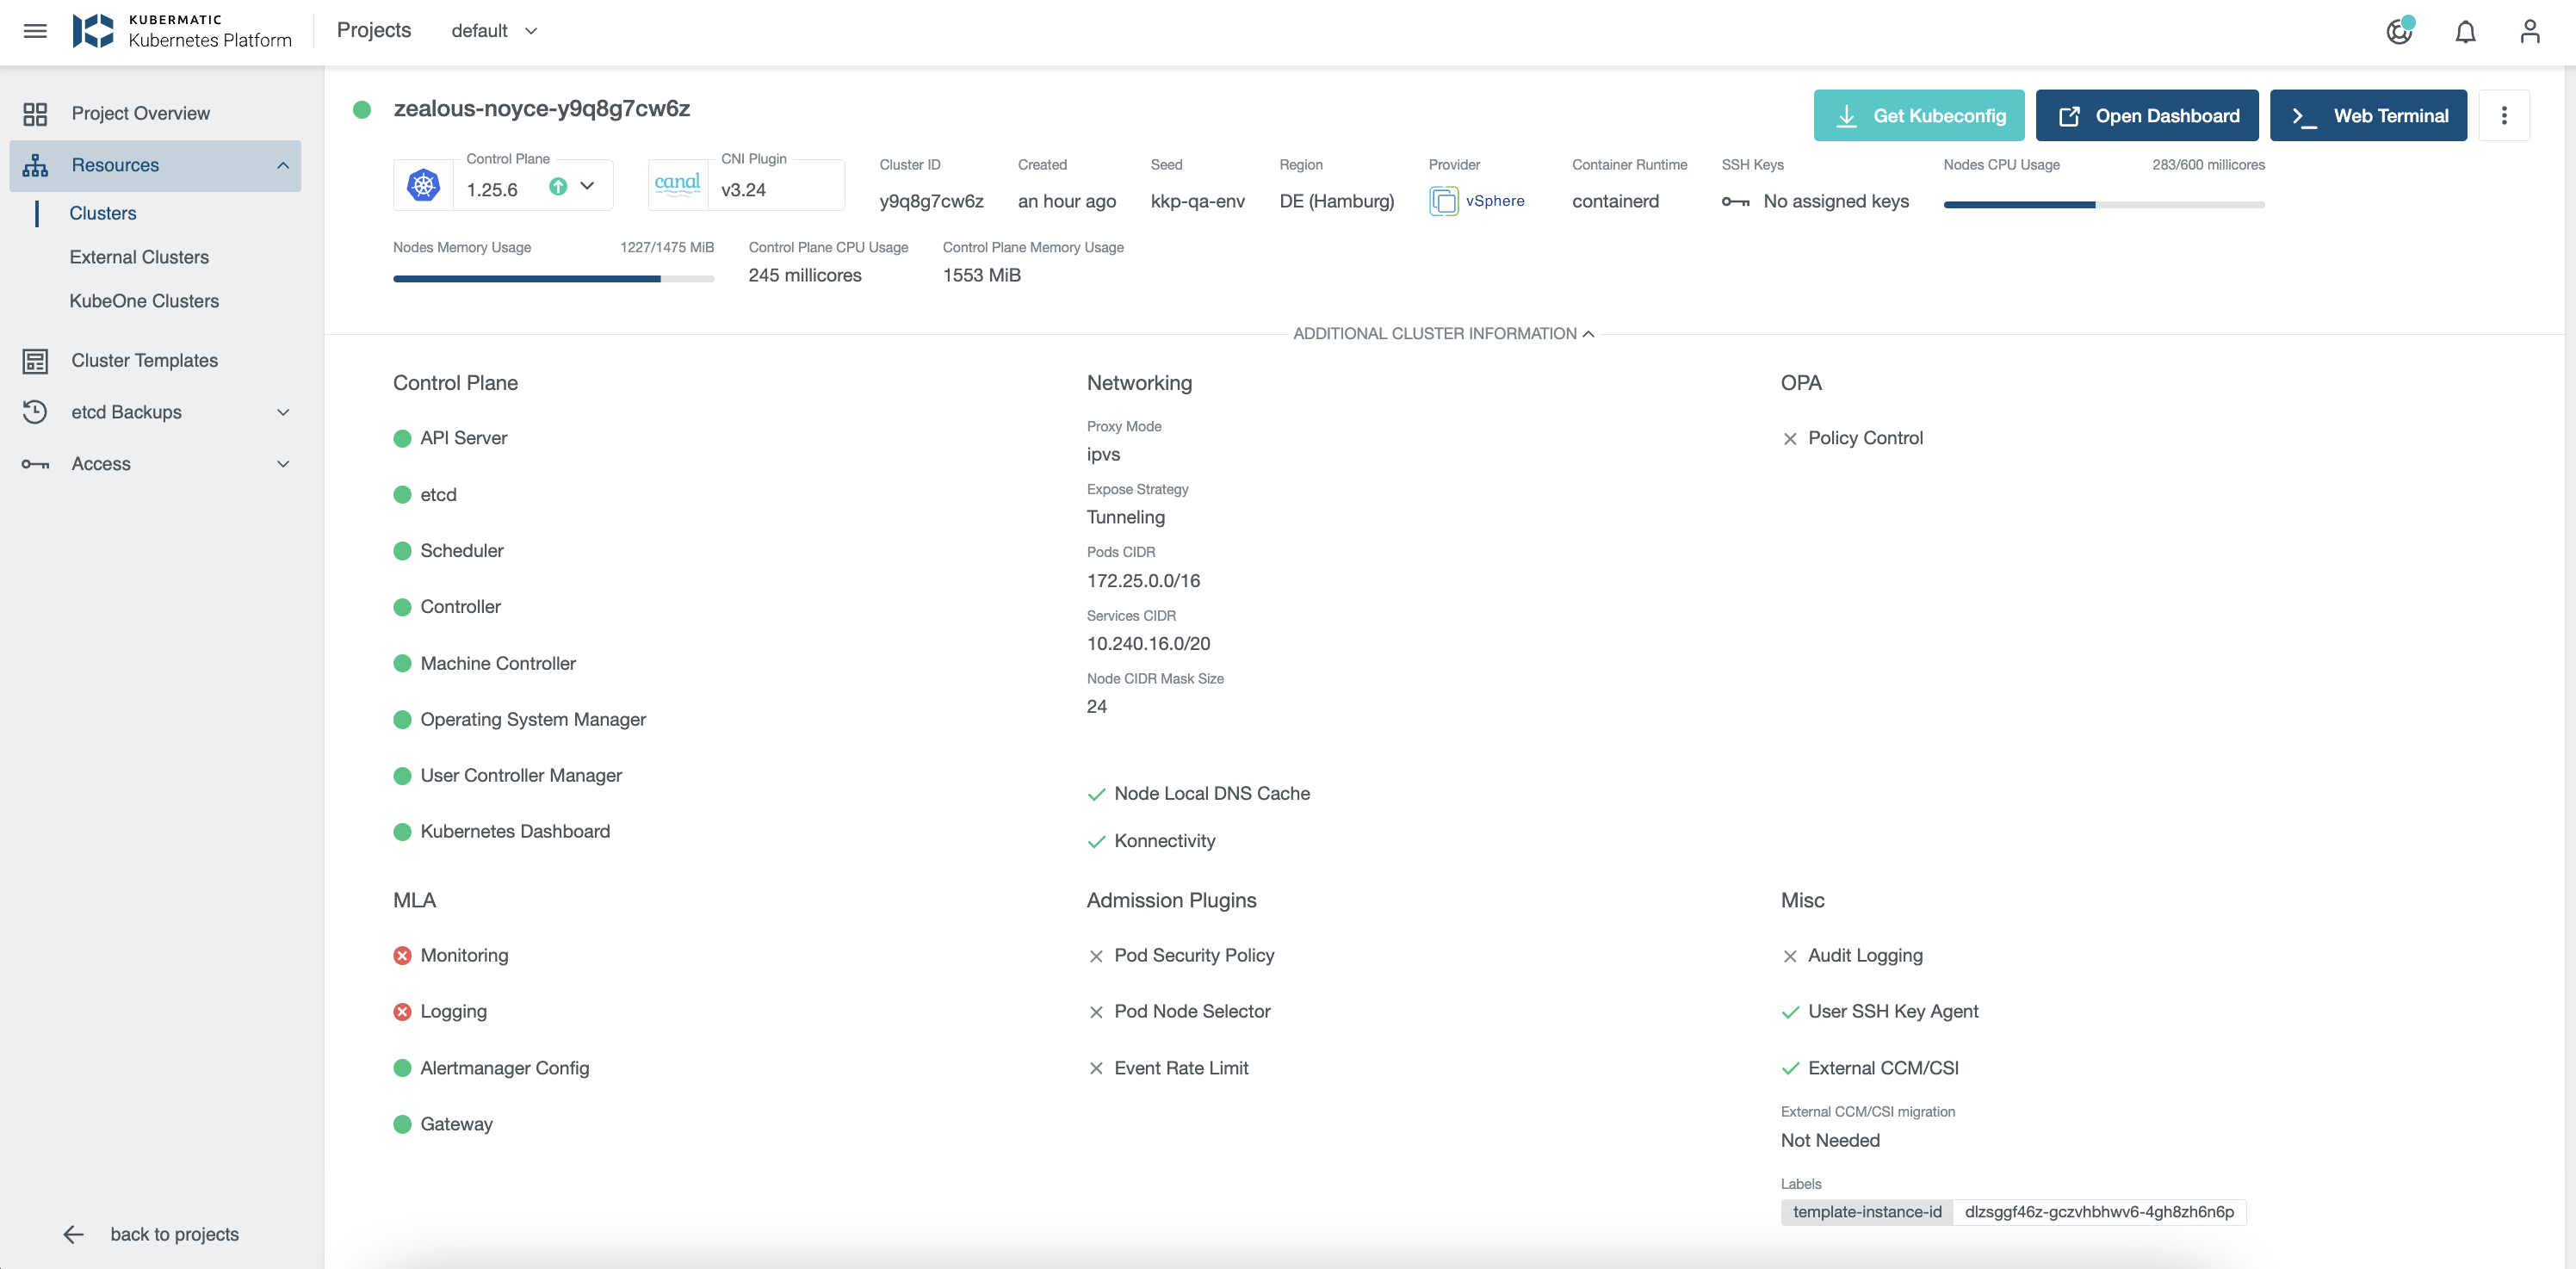Click the help and changelog icon

pos(2399,32)
